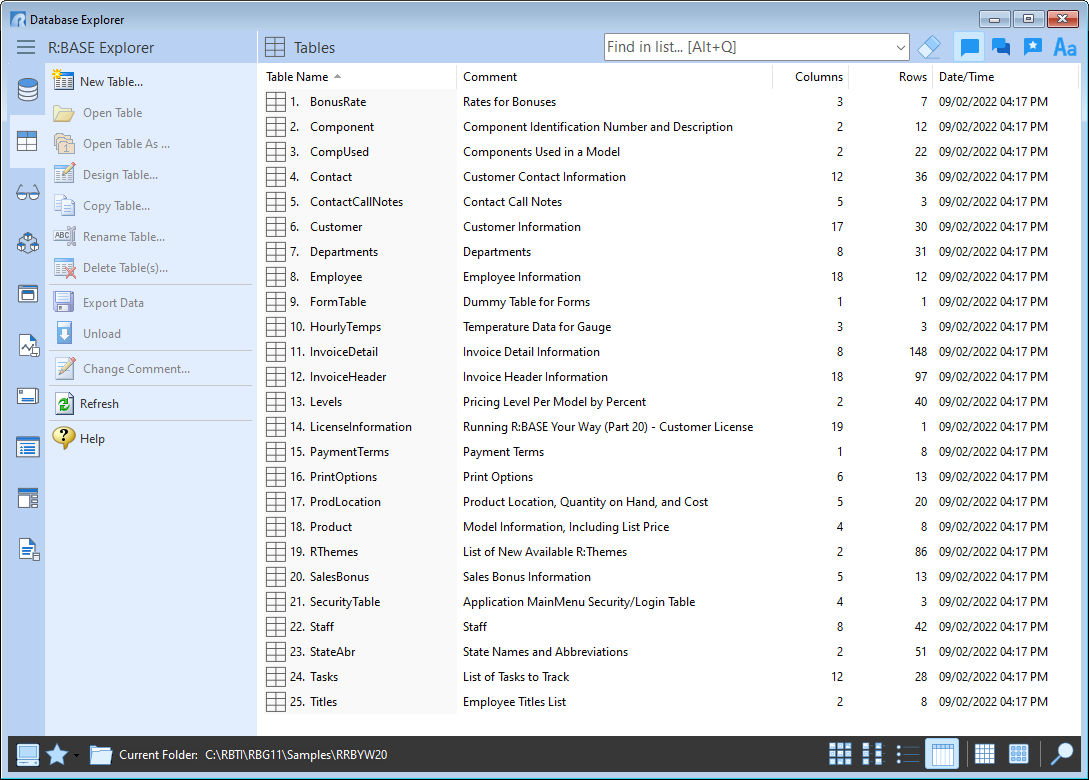The height and width of the screenshot is (780, 1089).
Task: Click the monitor icon in bottom bar
Action: pyautogui.click(x=28, y=754)
